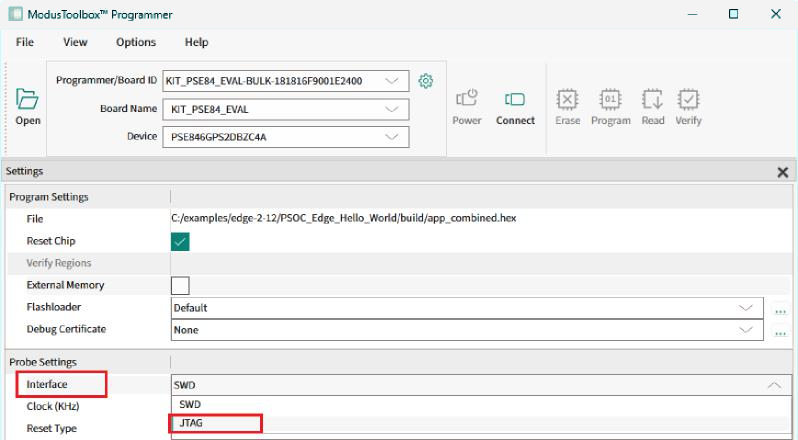Minimize the Programmer window
798x440 pixels.
693,14
